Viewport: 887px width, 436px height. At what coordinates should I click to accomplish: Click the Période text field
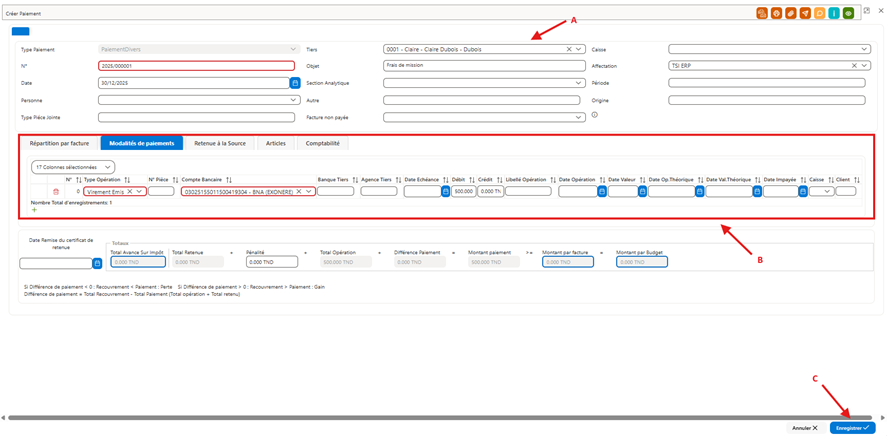pos(767,83)
